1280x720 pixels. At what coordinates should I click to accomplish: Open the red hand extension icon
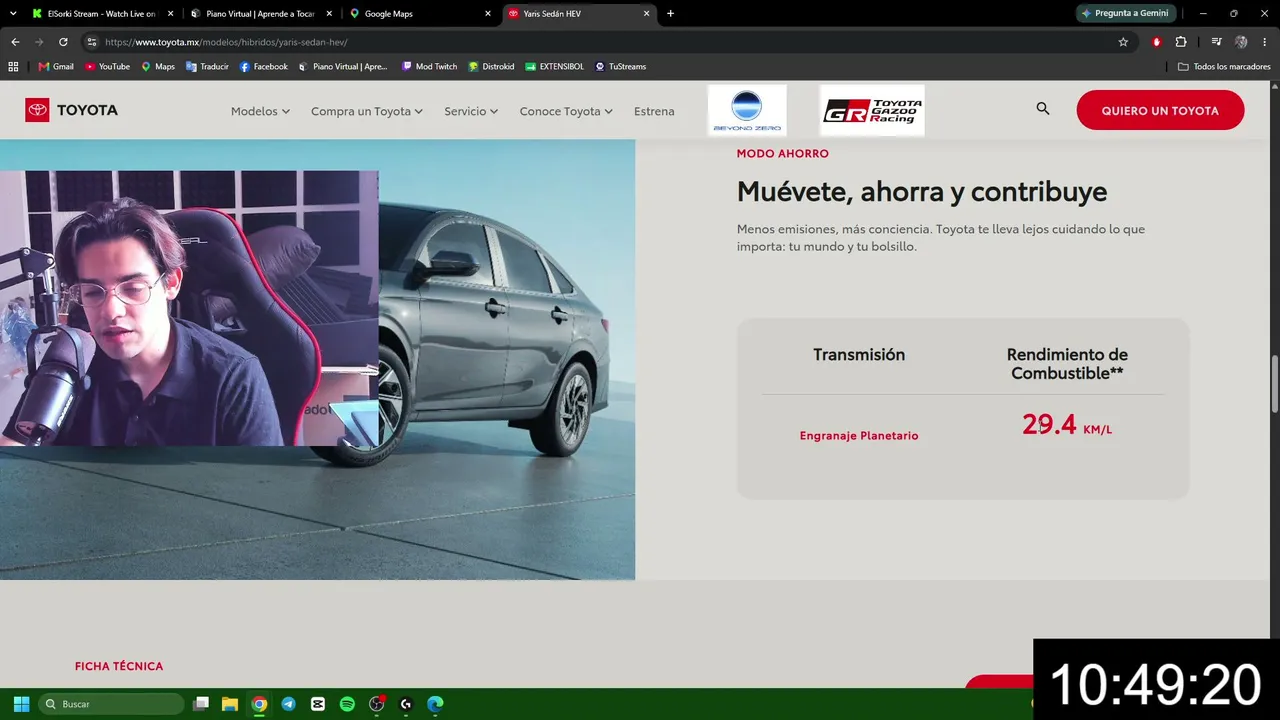1157,42
